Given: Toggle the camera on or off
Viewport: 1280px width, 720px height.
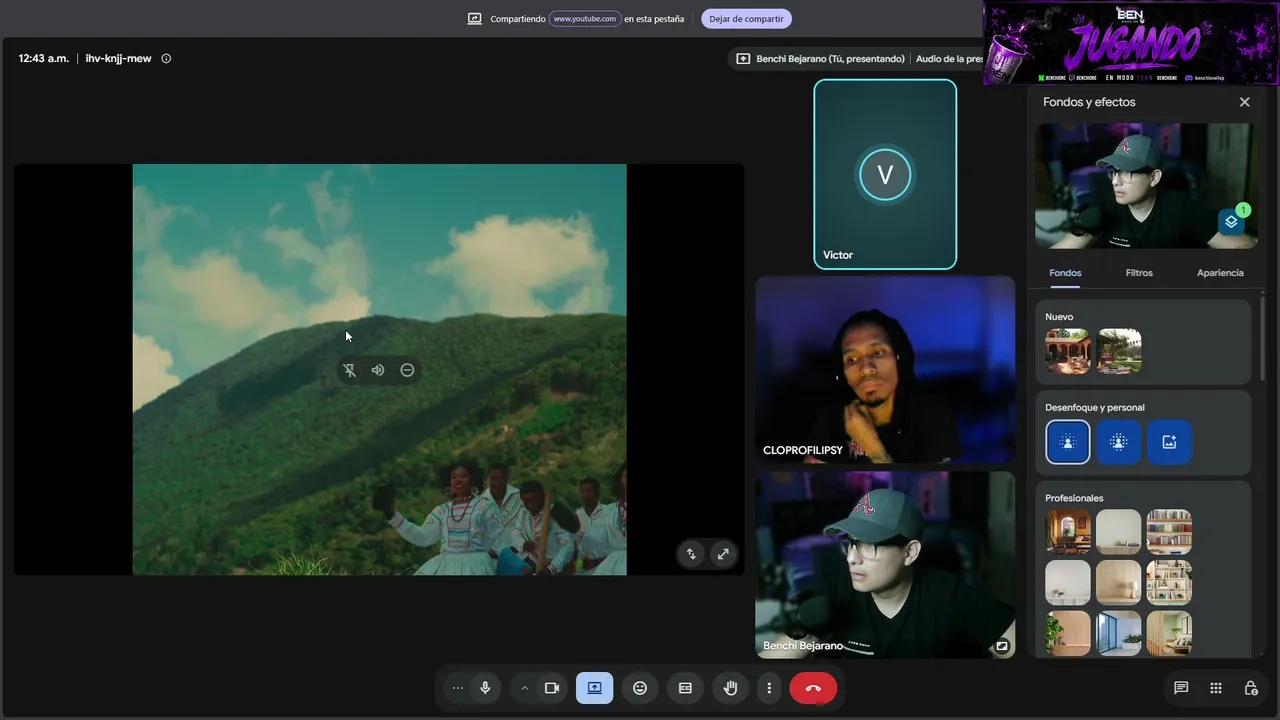Looking at the screenshot, I should pos(551,688).
